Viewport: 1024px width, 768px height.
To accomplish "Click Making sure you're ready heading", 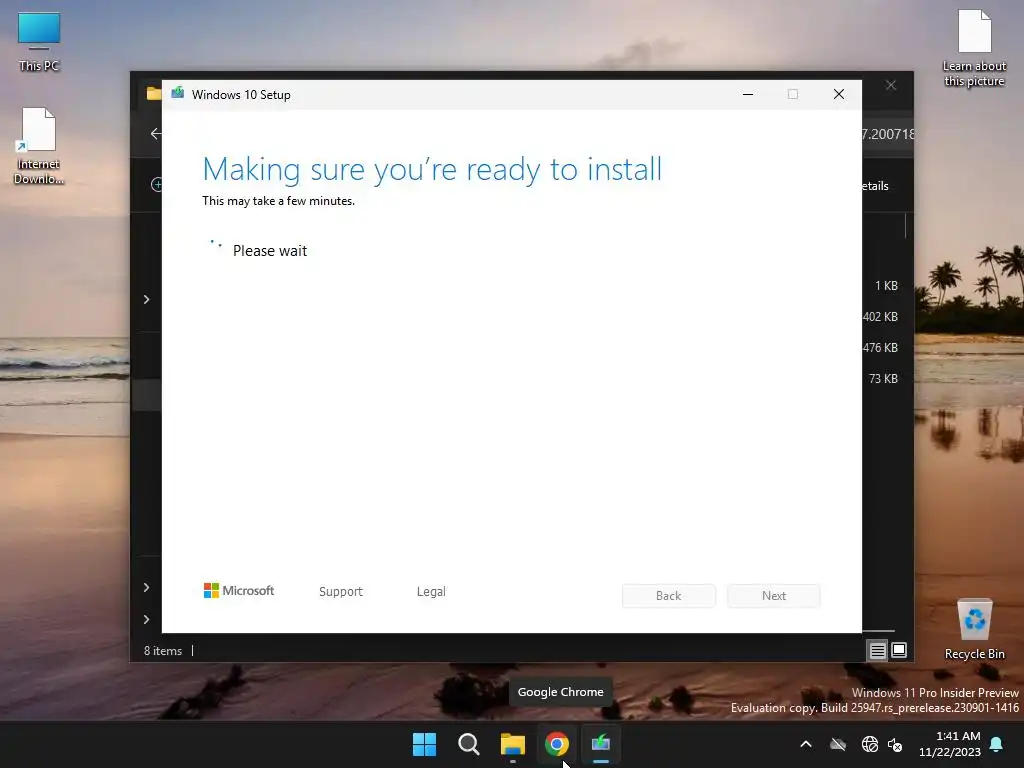I will coord(432,170).
